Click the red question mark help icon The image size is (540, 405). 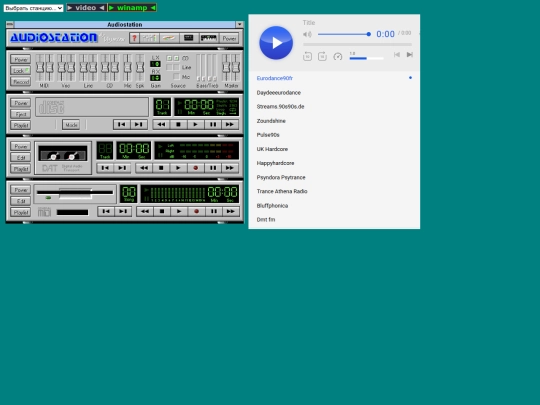(134, 38)
